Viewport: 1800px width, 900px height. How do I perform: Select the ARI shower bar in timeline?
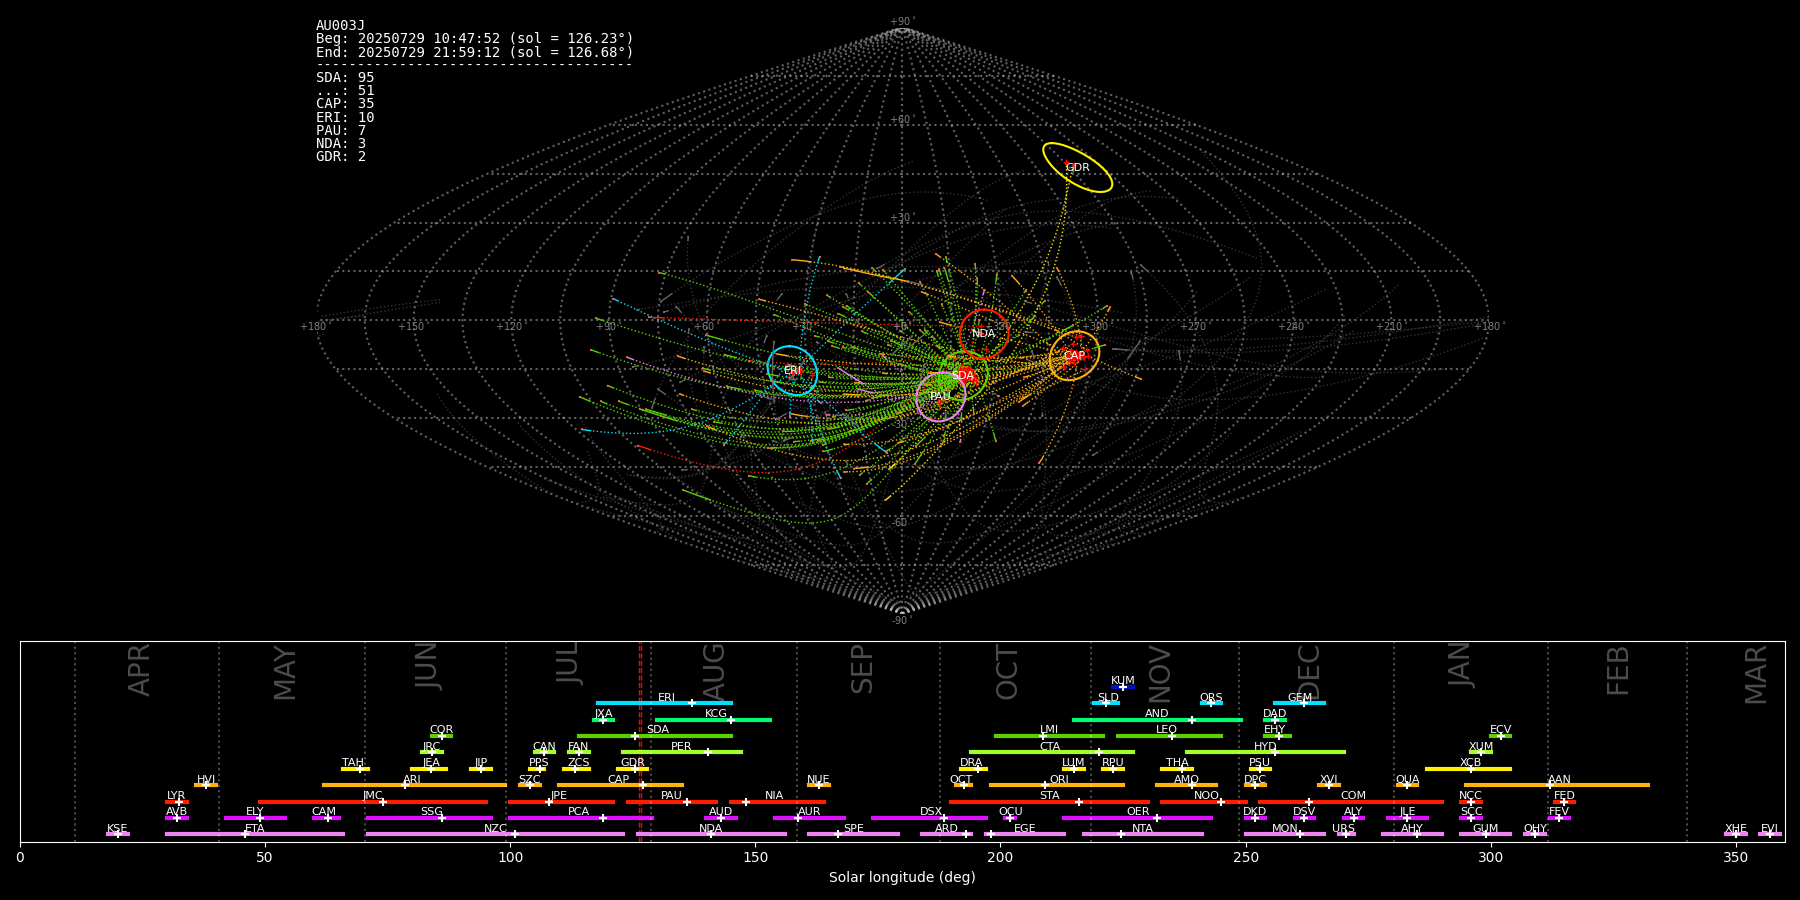pos(414,785)
